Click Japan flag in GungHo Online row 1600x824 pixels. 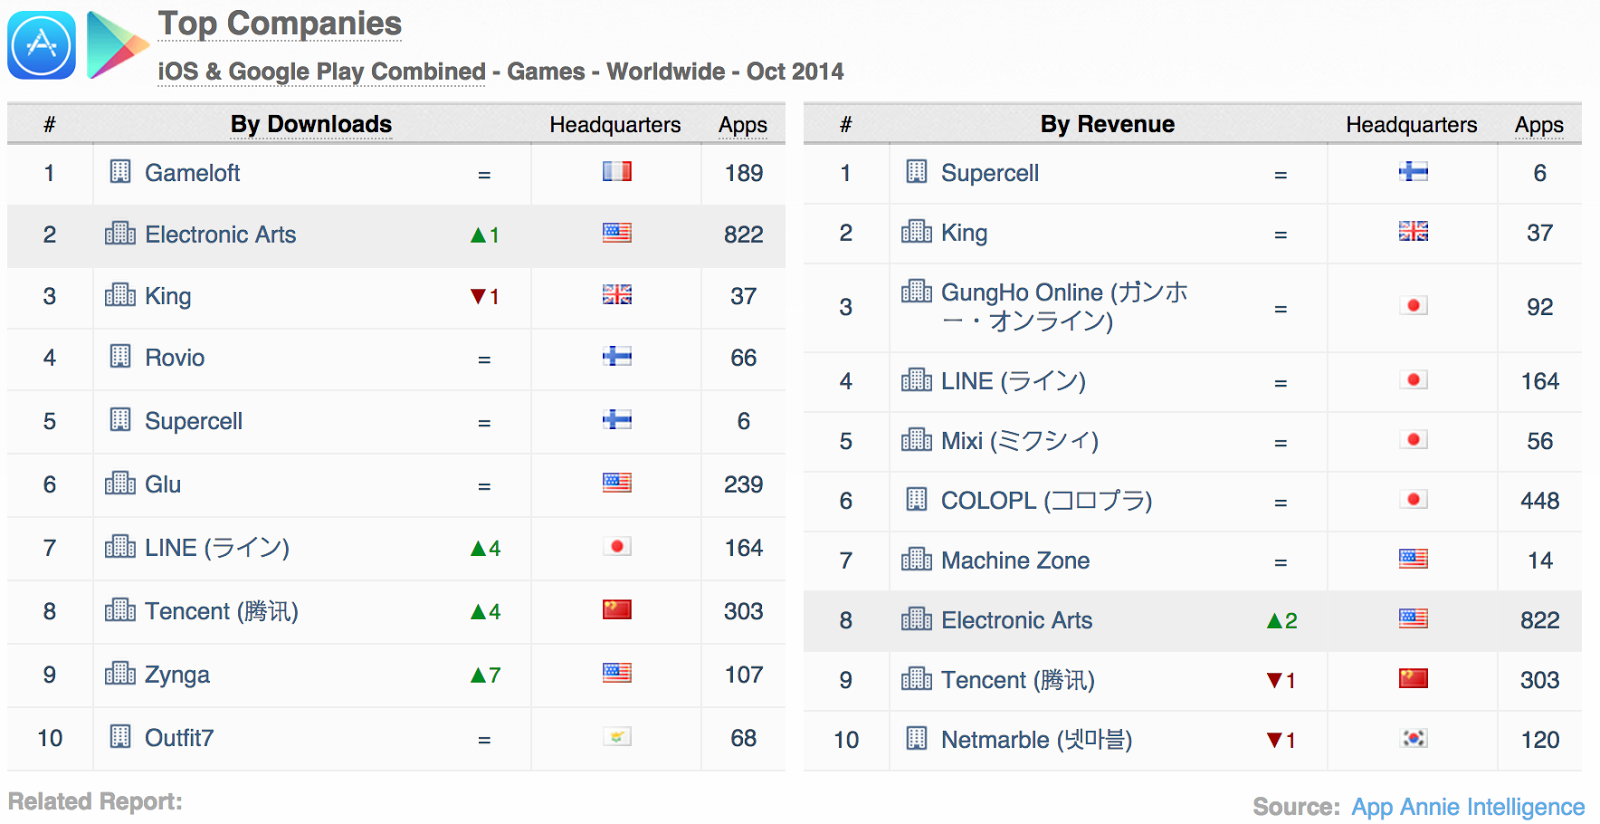(x=1413, y=305)
